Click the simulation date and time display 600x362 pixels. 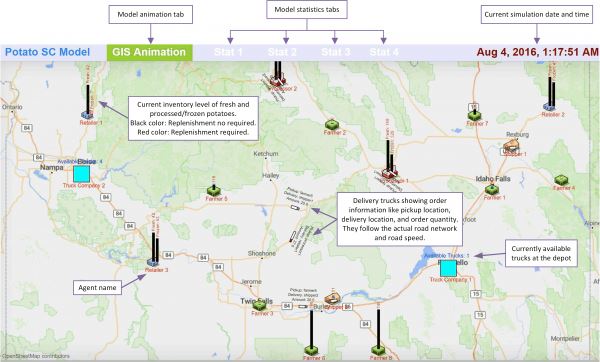click(x=537, y=52)
